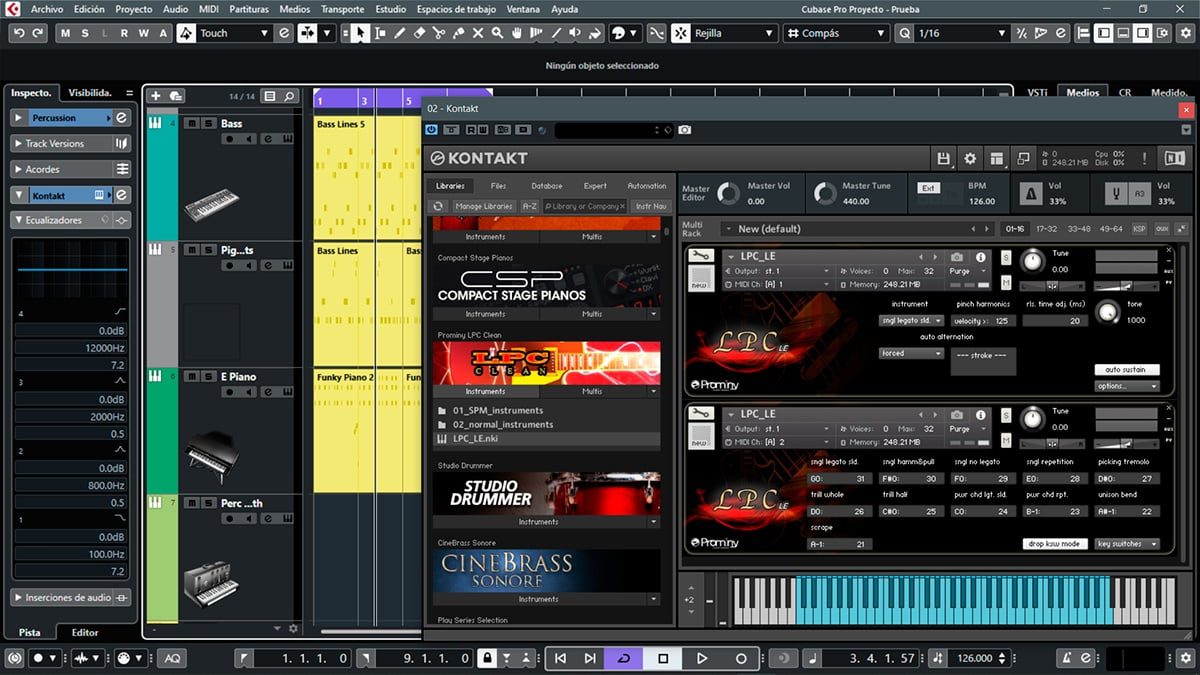This screenshot has width=1200, height=675.
Task: Click the Kontakt metronome icon
Action: 1030,193
